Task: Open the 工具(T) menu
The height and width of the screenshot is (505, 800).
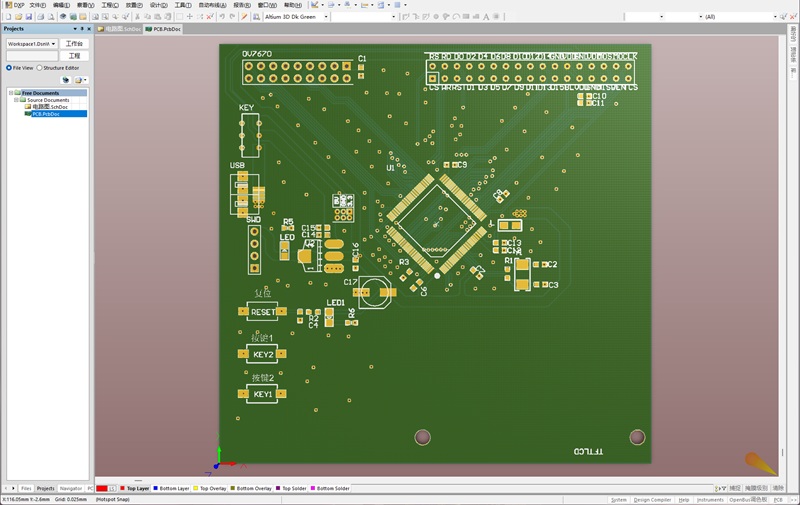Action: click(x=183, y=5)
